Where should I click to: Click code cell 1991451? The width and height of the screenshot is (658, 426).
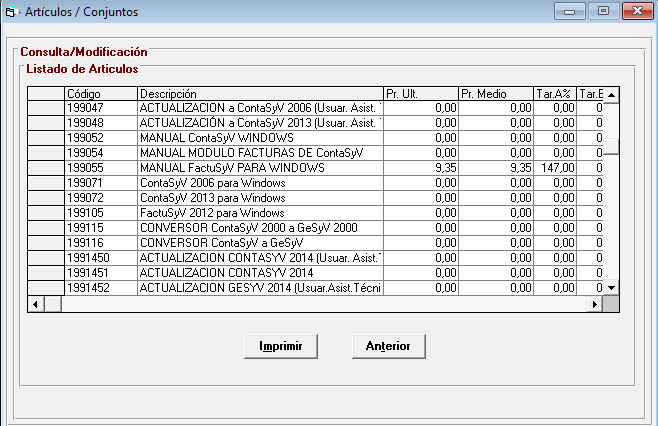[x=101, y=273]
